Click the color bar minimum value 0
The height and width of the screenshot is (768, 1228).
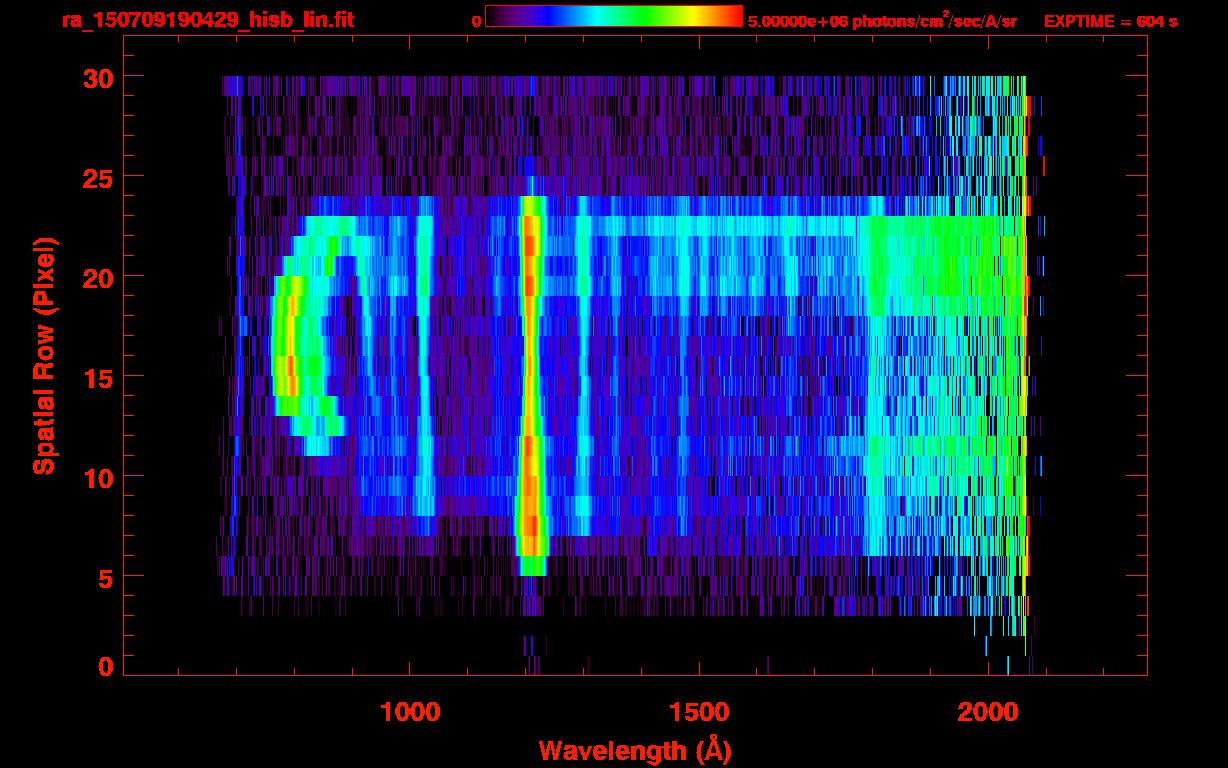[x=476, y=21]
